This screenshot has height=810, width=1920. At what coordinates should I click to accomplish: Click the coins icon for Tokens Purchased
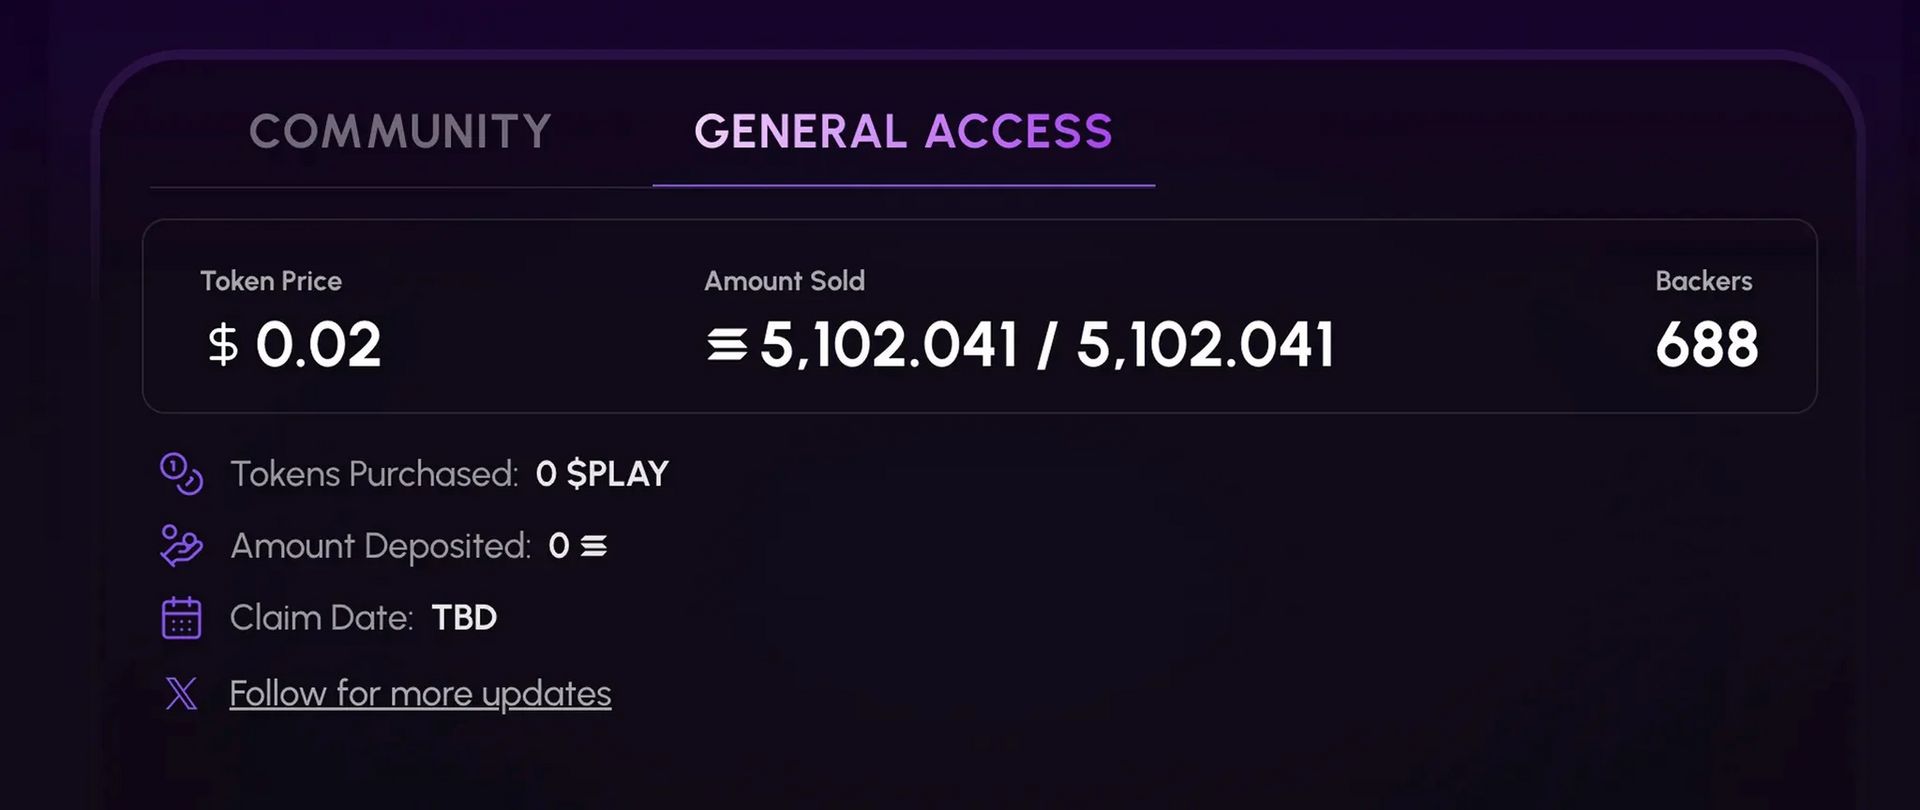[182, 474]
